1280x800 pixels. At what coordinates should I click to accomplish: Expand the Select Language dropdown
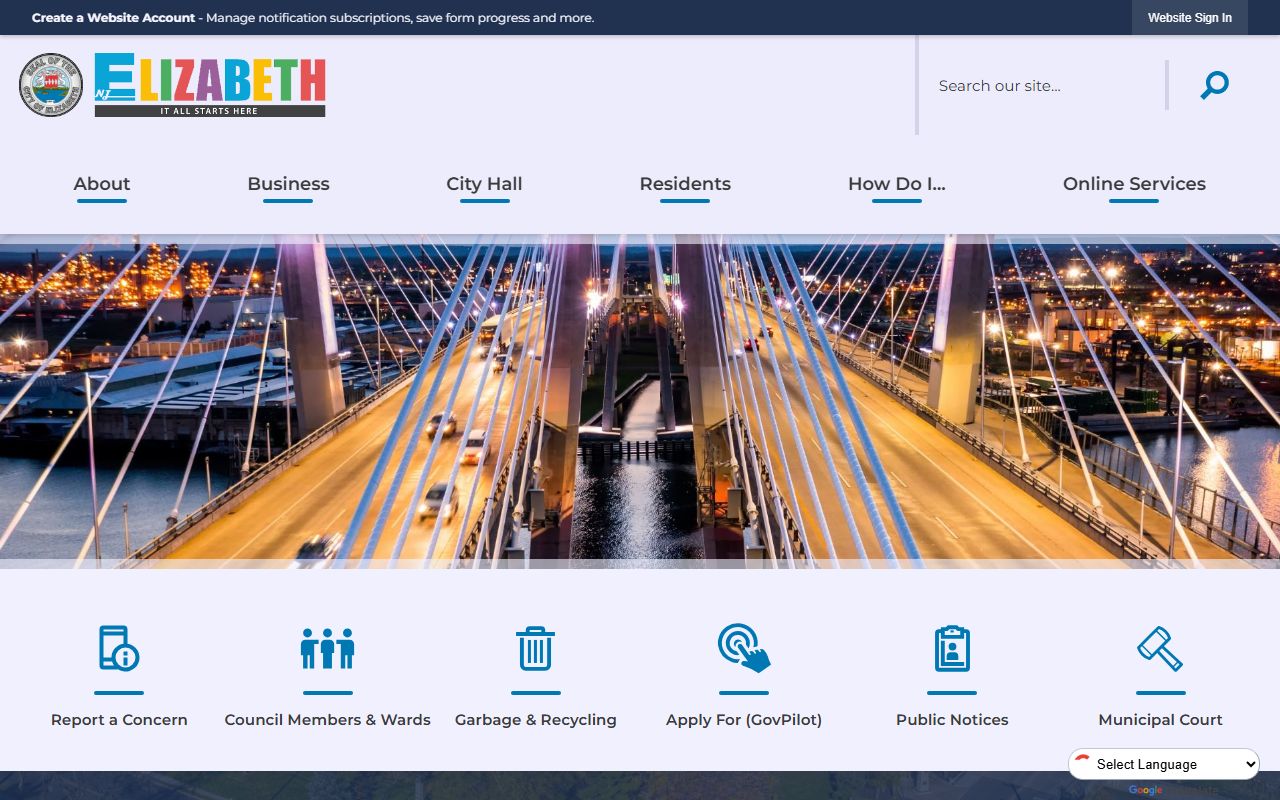(1164, 764)
